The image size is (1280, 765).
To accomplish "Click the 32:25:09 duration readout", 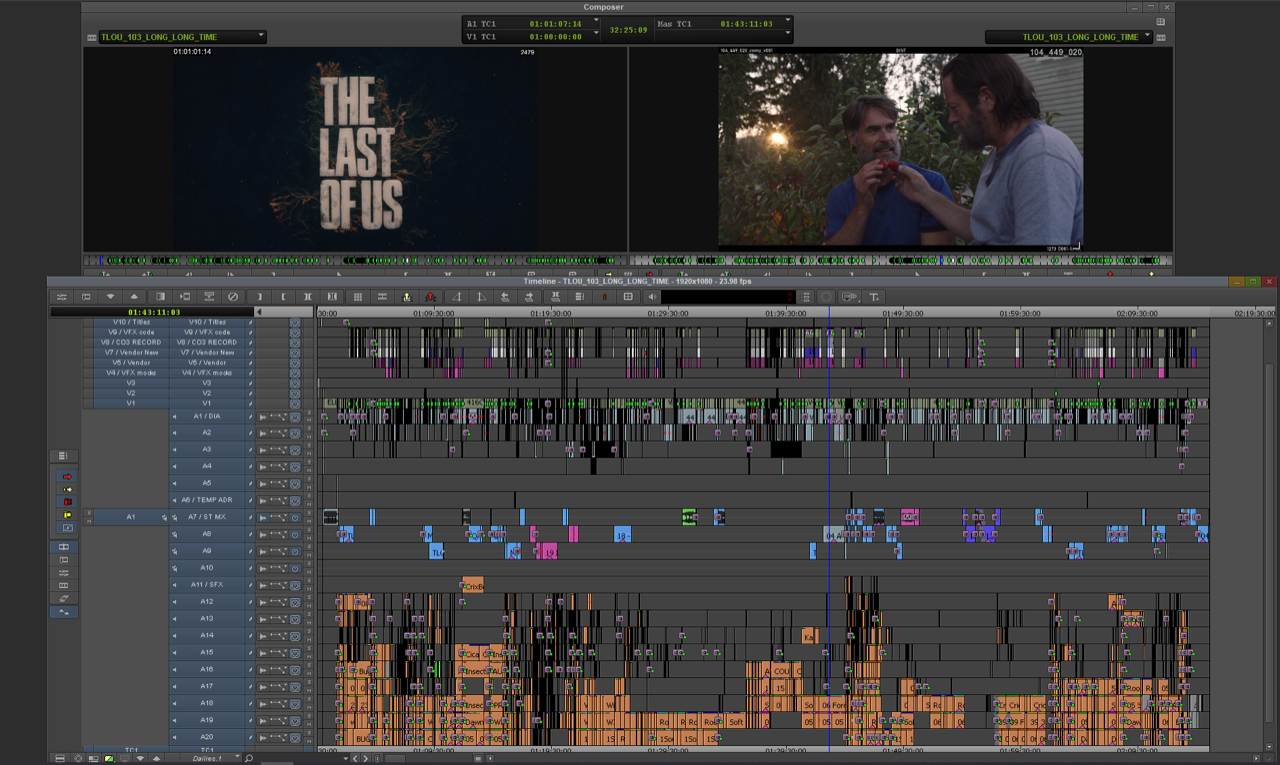I will 629,30.
